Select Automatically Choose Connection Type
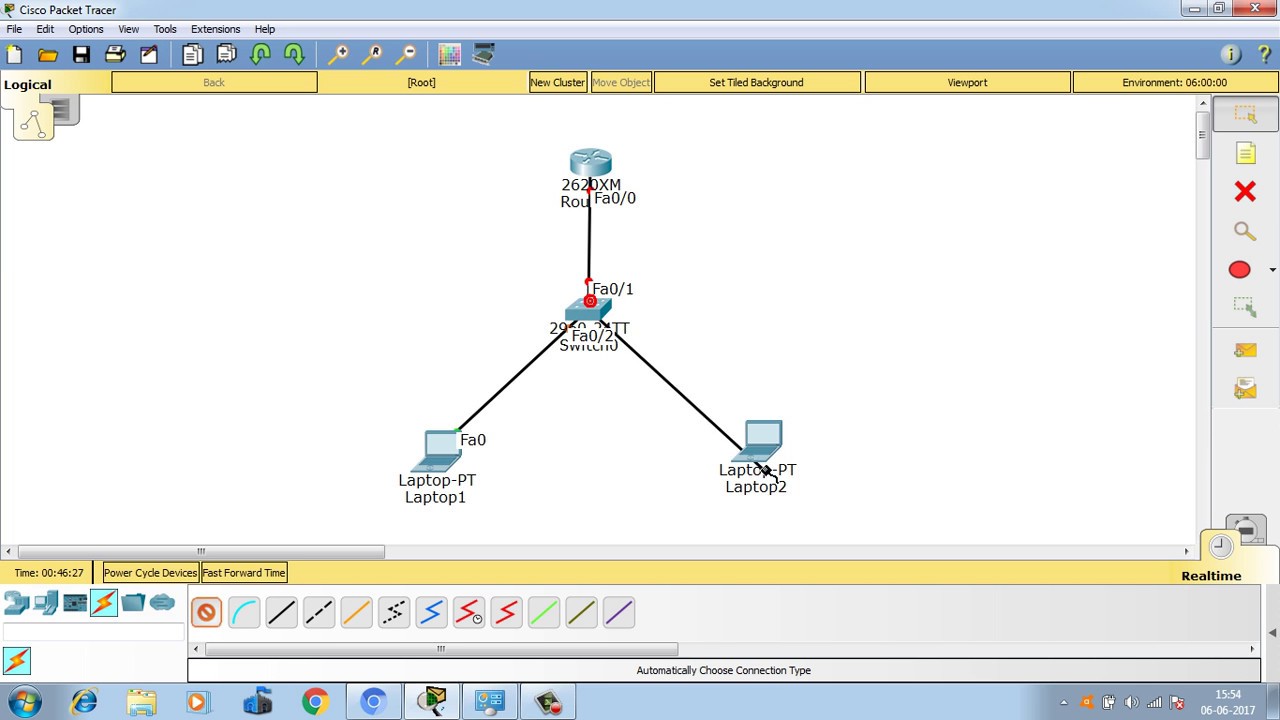The height and width of the screenshot is (720, 1280). (206, 612)
